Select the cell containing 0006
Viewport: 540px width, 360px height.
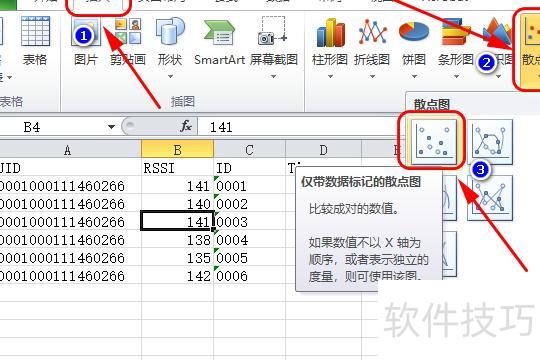(x=250, y=275)
